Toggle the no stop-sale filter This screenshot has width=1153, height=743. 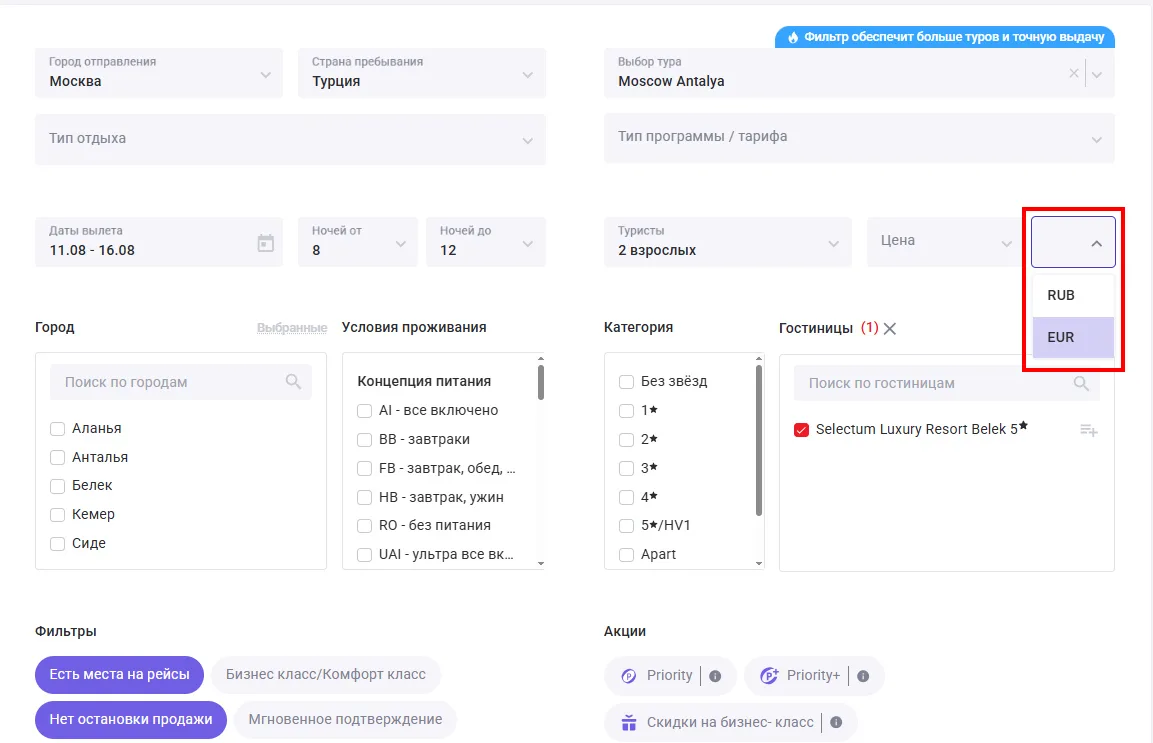coord(131,719)
